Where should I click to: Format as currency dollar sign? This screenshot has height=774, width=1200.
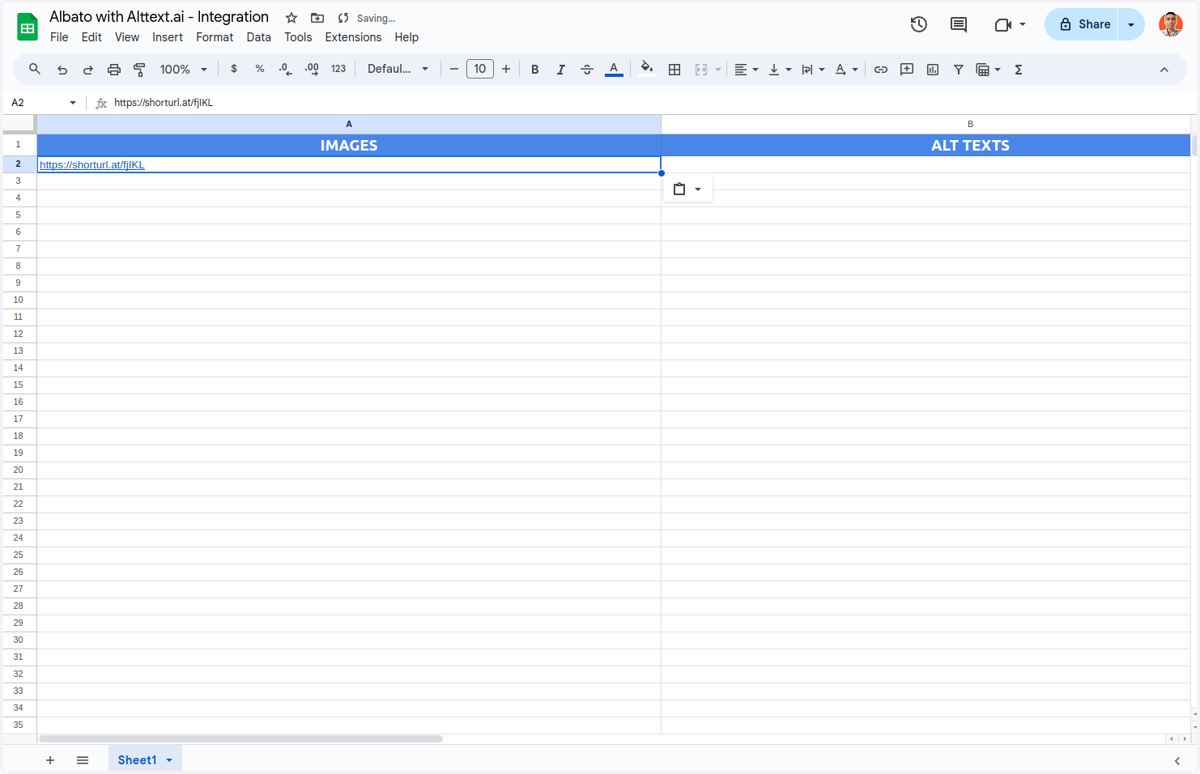point(234,69)
